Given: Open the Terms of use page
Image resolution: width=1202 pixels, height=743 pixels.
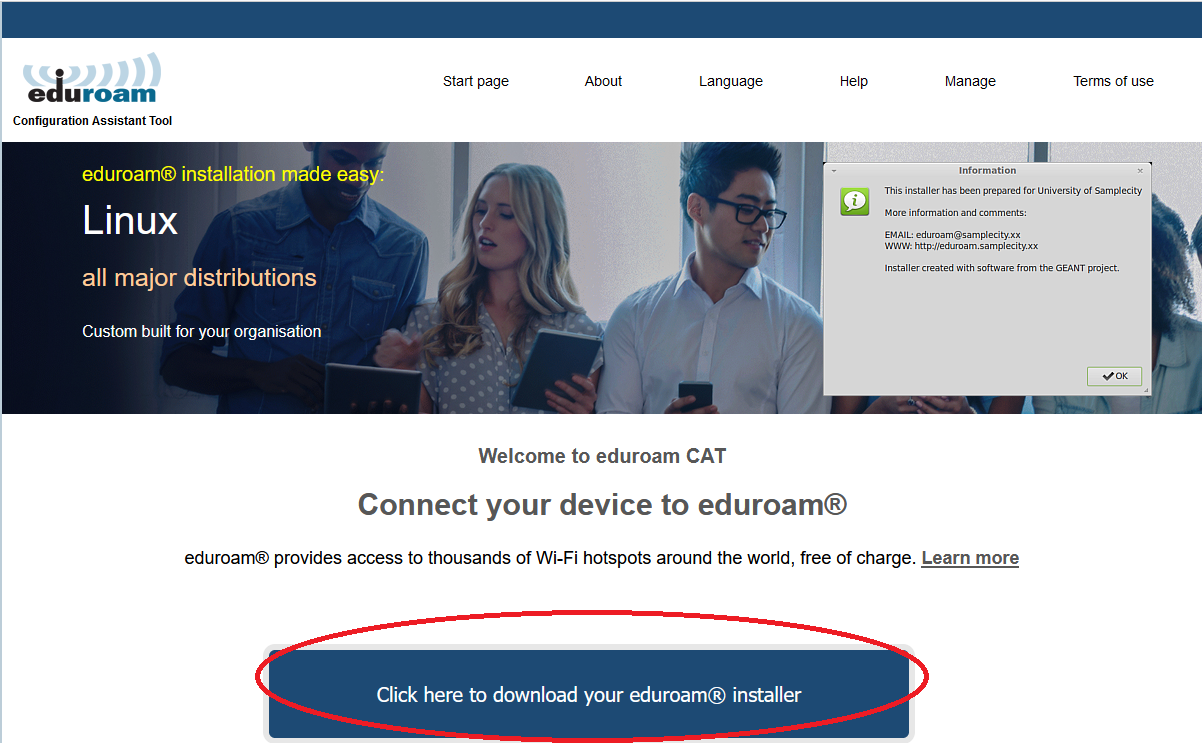Looking at the screenshot, I should (x=1113, y=81).
